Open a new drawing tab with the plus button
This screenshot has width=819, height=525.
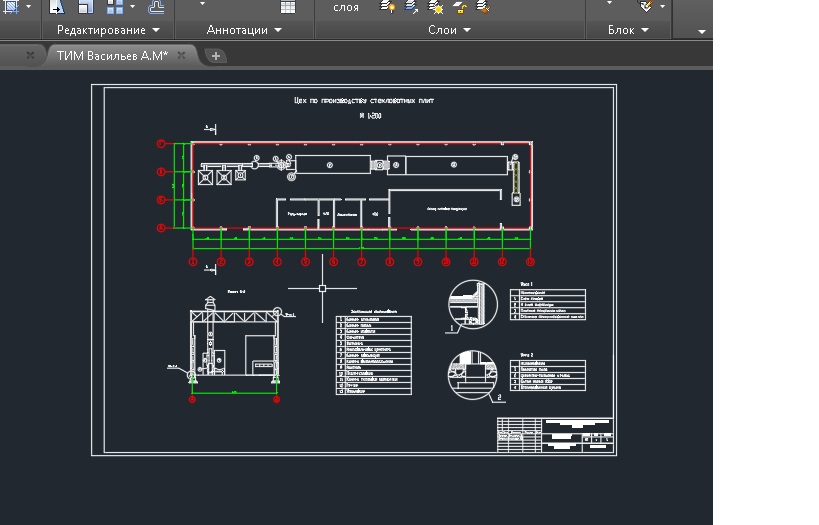click(x=216, y=56)
